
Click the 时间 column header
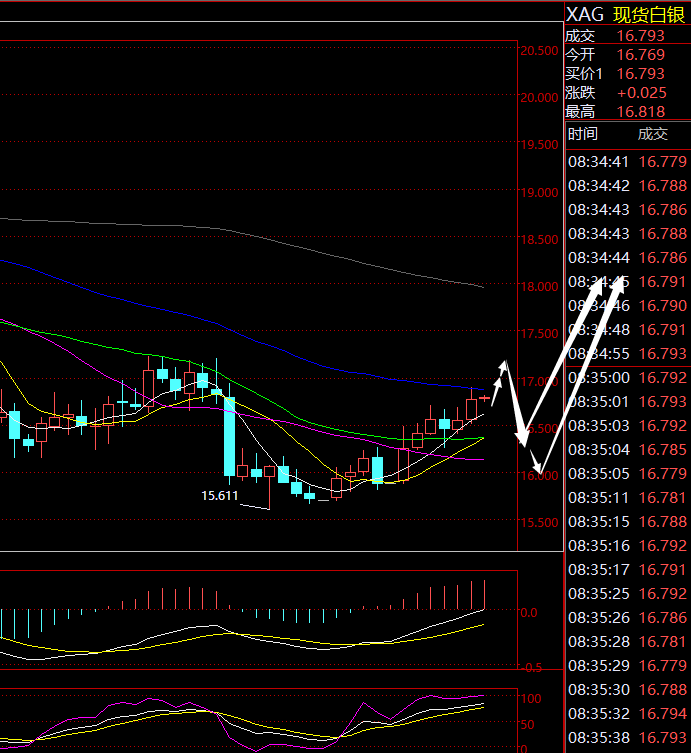tap(583, 134)
